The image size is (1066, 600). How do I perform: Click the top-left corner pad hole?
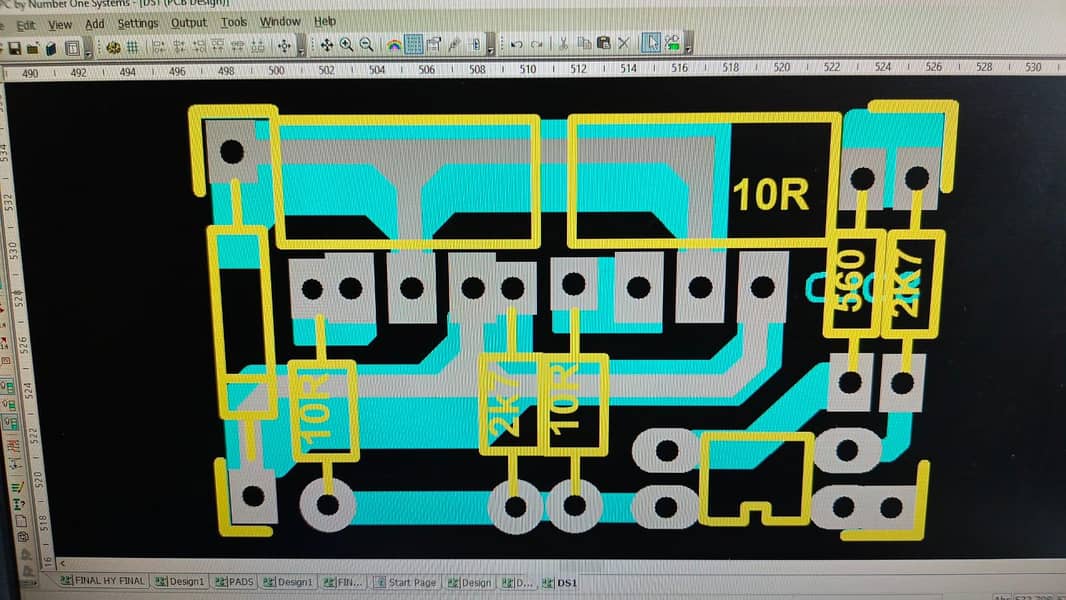coord(232,152)
